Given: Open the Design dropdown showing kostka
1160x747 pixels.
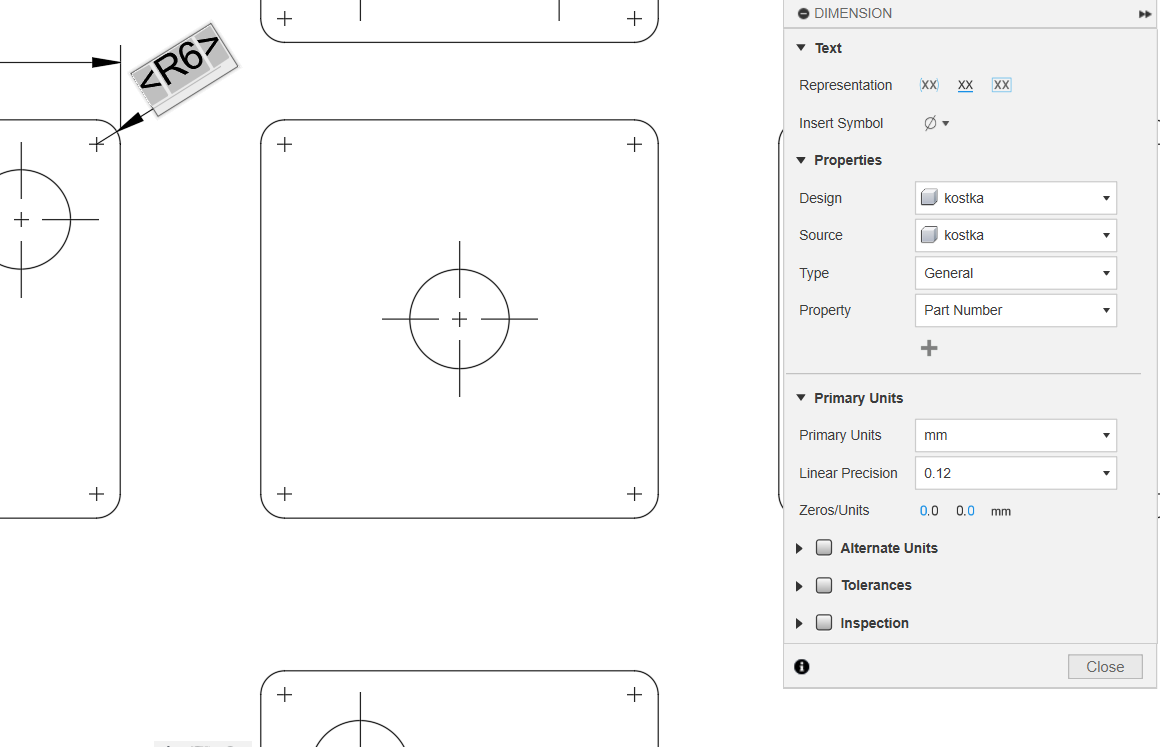Looking at the screenshot, I should [x=1015, y=198].
